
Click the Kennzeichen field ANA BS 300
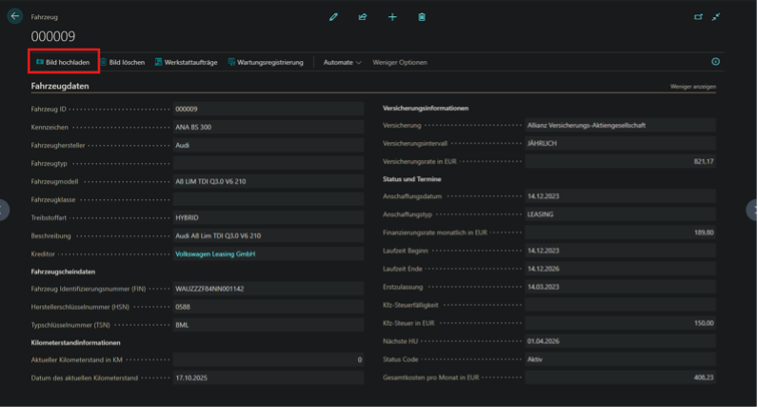pos(267,127)
